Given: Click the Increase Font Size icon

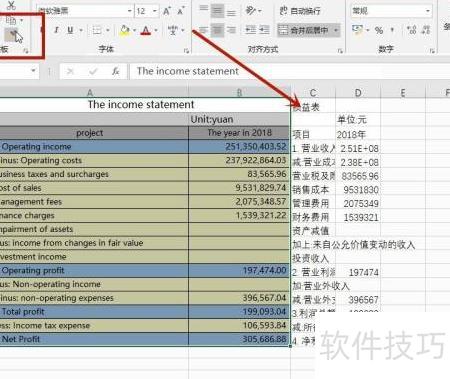Looking at the screenshot, I should [x=167, y=11].
